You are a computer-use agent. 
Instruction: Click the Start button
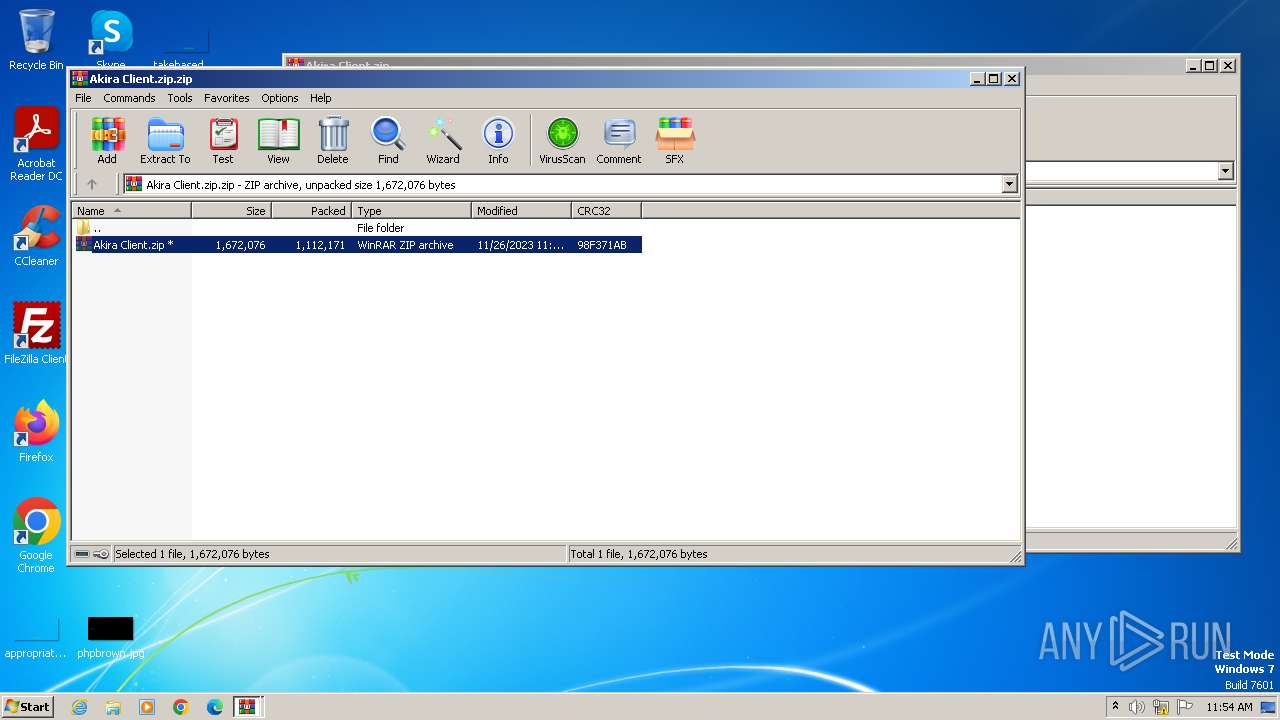[28, 706]
